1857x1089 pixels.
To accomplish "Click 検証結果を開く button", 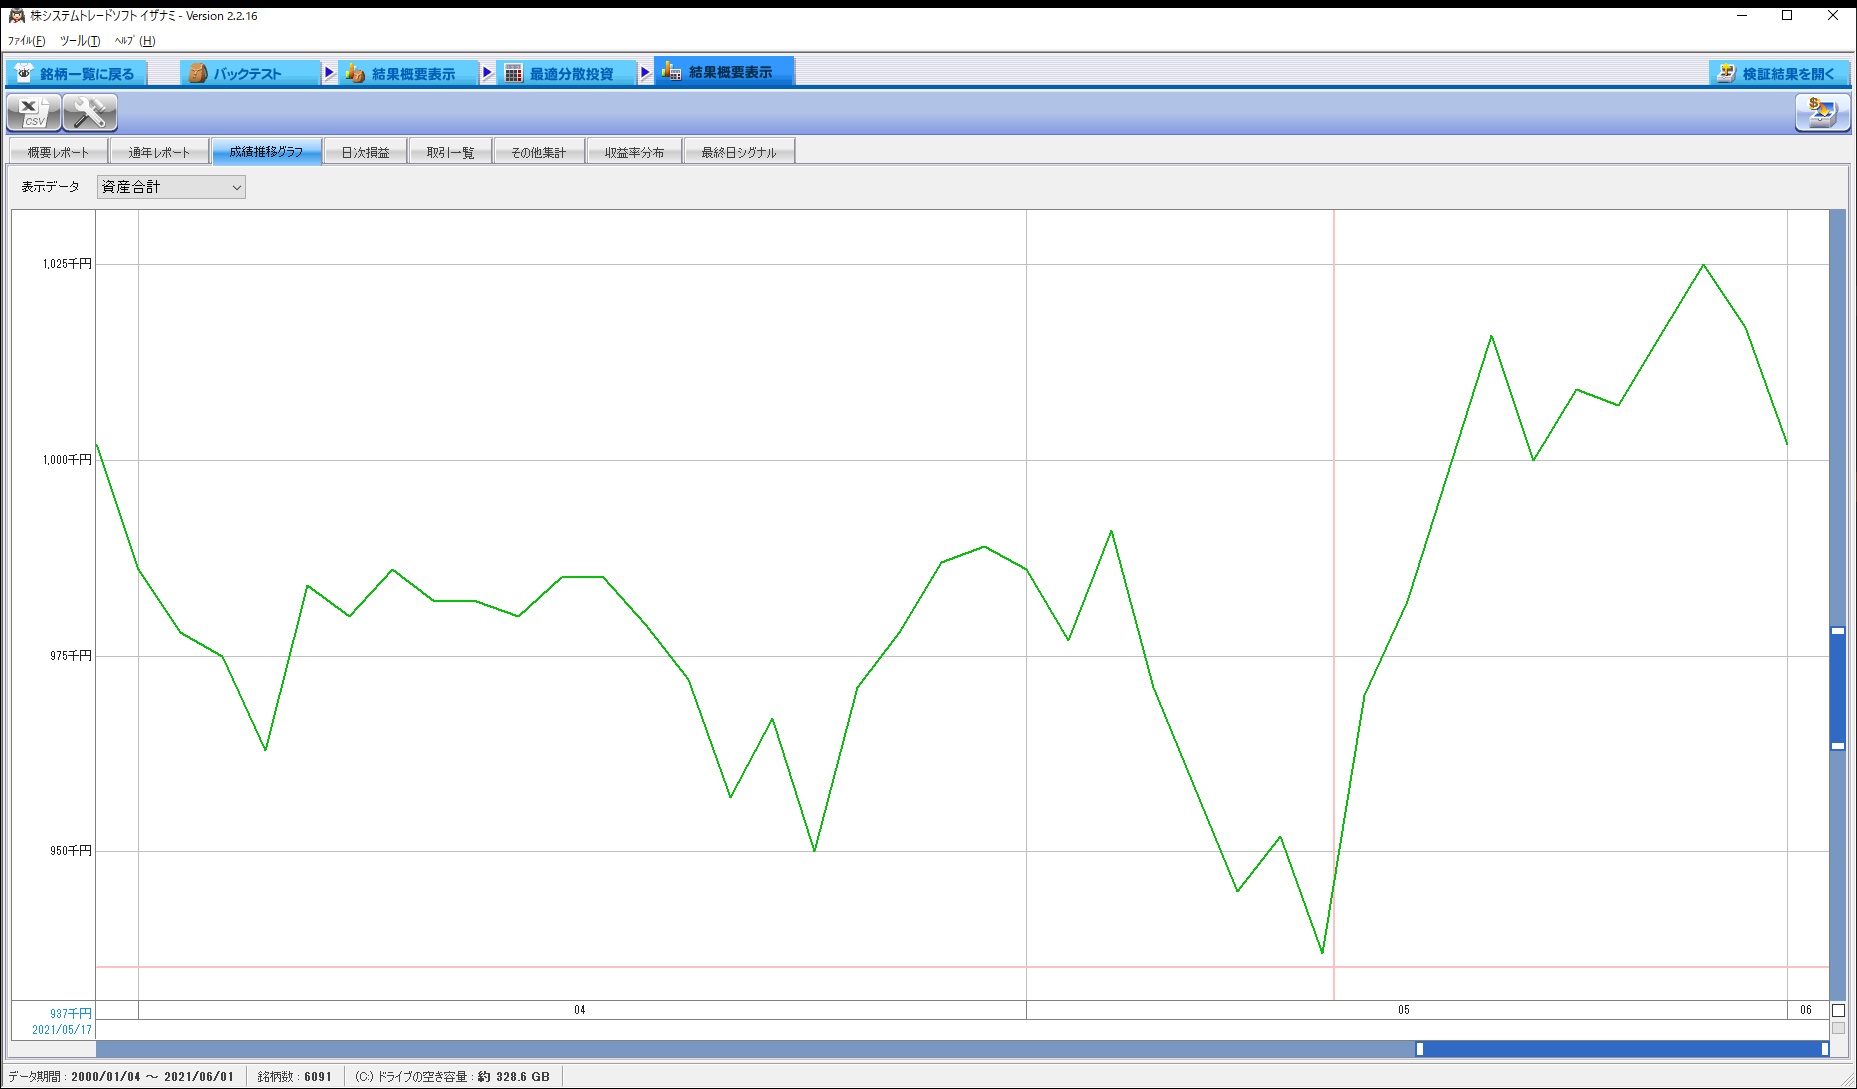I will [1778, 73].
